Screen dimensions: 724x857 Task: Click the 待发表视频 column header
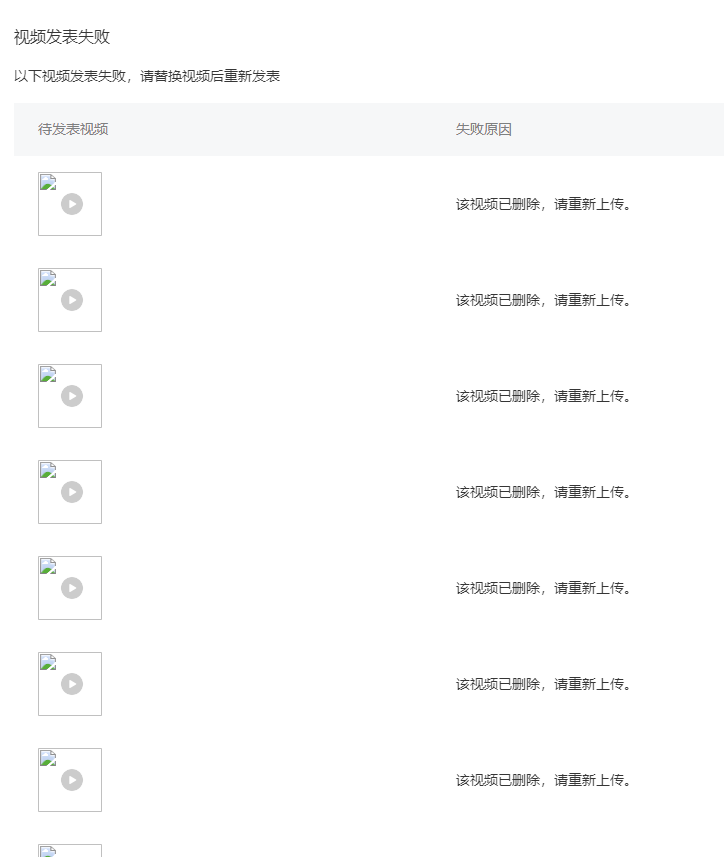(73, 130)
